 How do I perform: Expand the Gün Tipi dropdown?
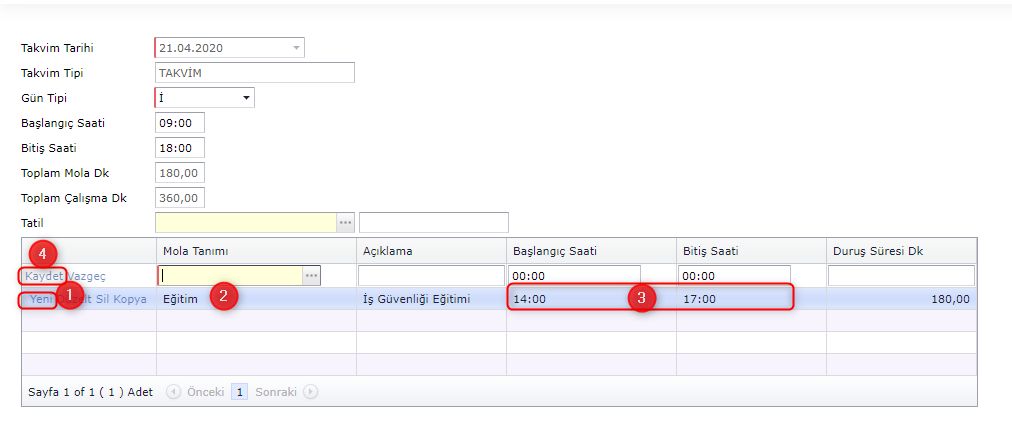click(x=246, y=98)
